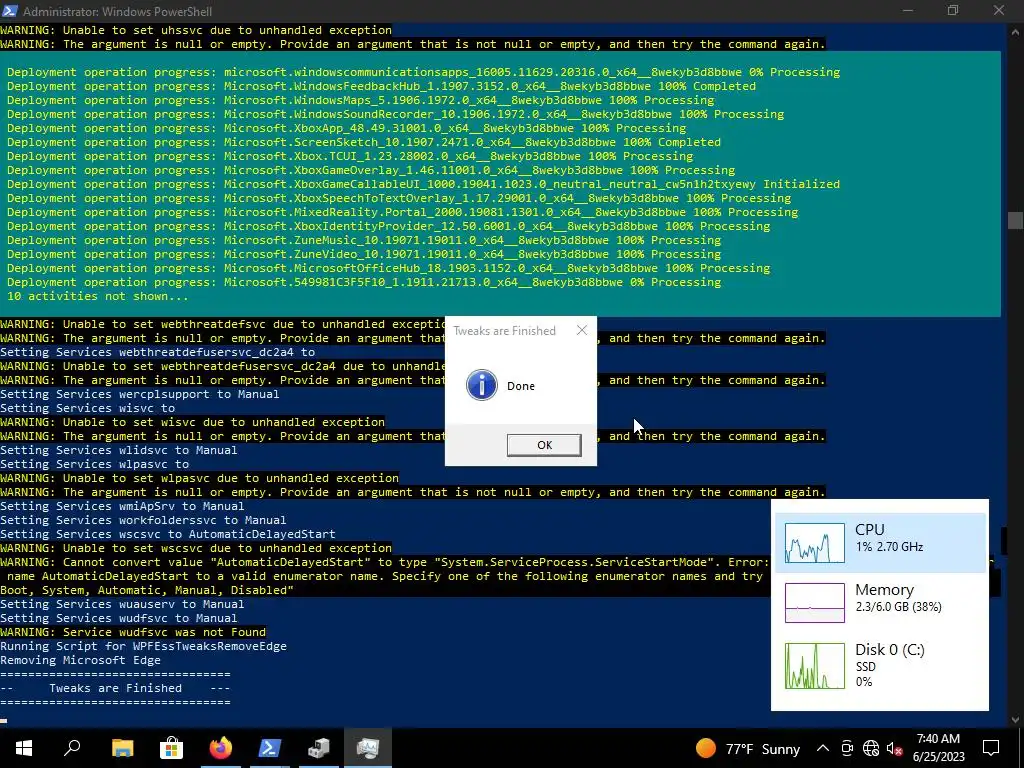
Task: Click the PowerShell window title bar icon
Action: click(10, 10)
